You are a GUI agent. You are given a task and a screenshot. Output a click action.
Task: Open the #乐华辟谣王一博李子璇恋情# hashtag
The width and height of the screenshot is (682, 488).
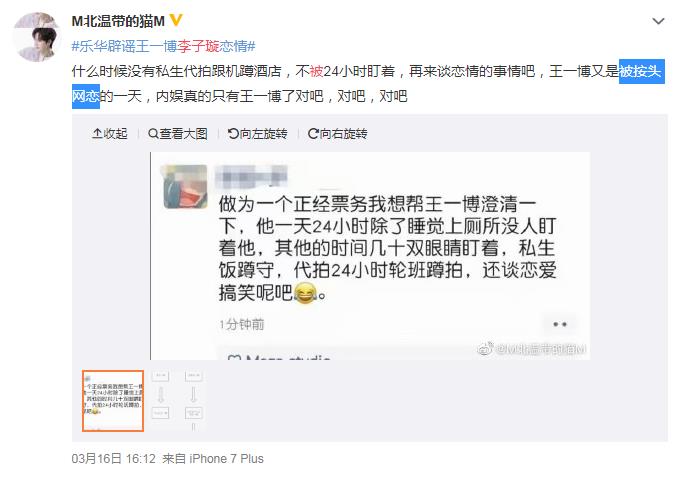pos(164,46)
